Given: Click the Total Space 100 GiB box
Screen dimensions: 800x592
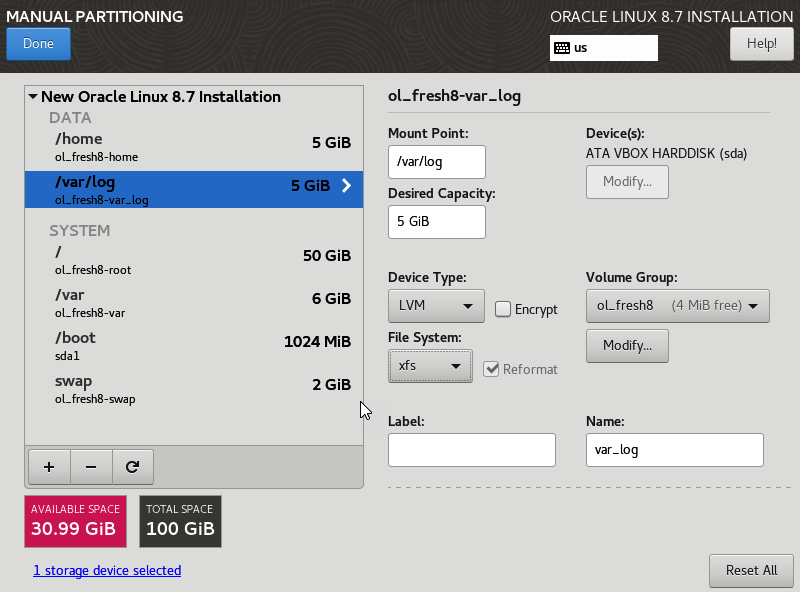Looking at the screenshot, I should [180, 522].
